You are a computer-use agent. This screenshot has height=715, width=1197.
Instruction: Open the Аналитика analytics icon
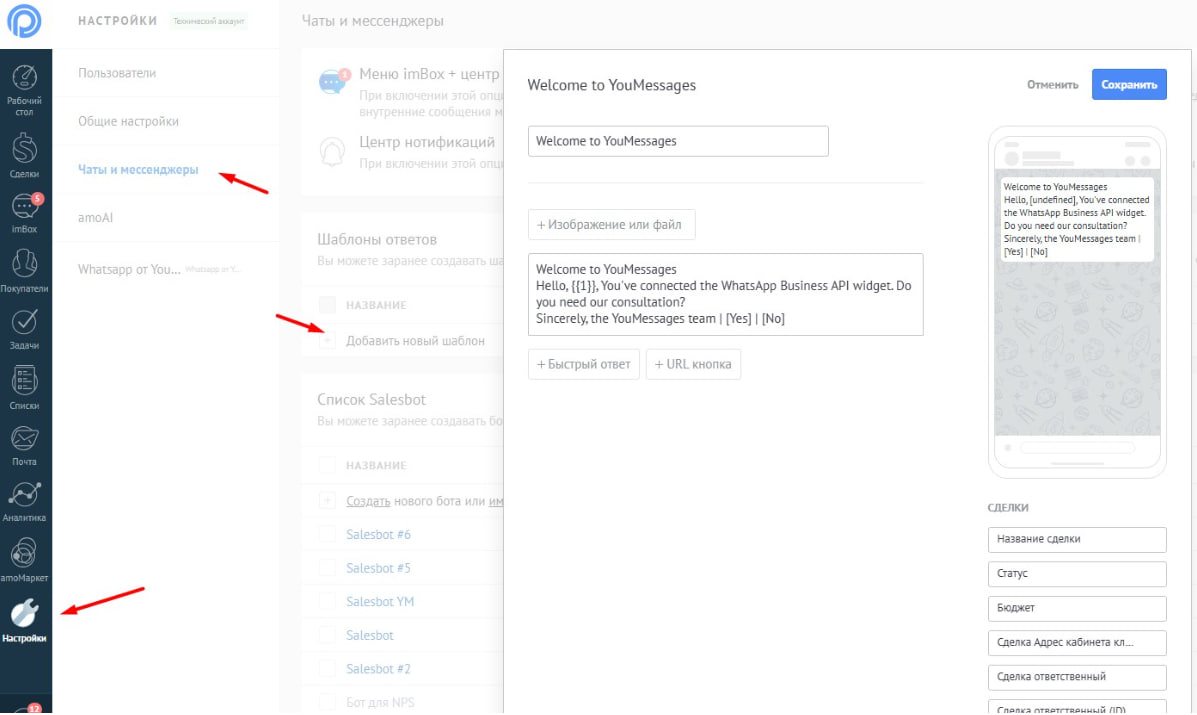tap(26, 497)
